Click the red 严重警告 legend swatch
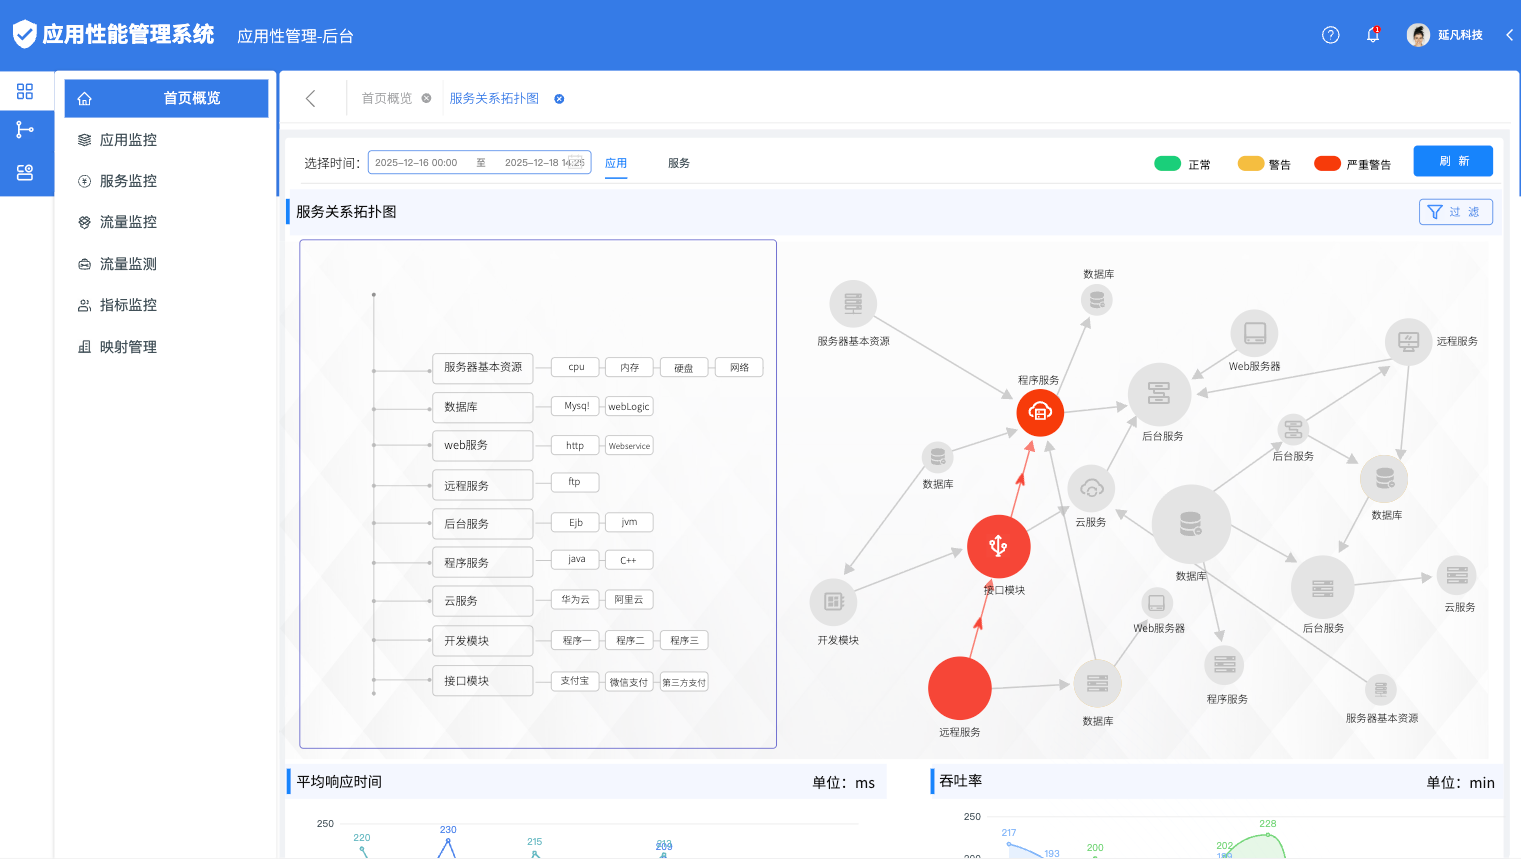The image size is (1521, 859). [1327, 164]
